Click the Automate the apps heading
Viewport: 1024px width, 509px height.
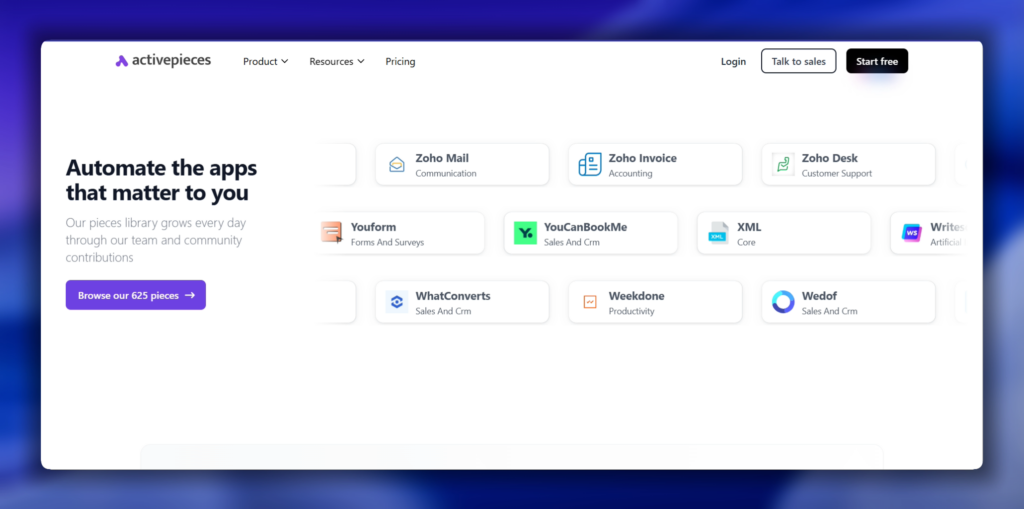[161, 180]
